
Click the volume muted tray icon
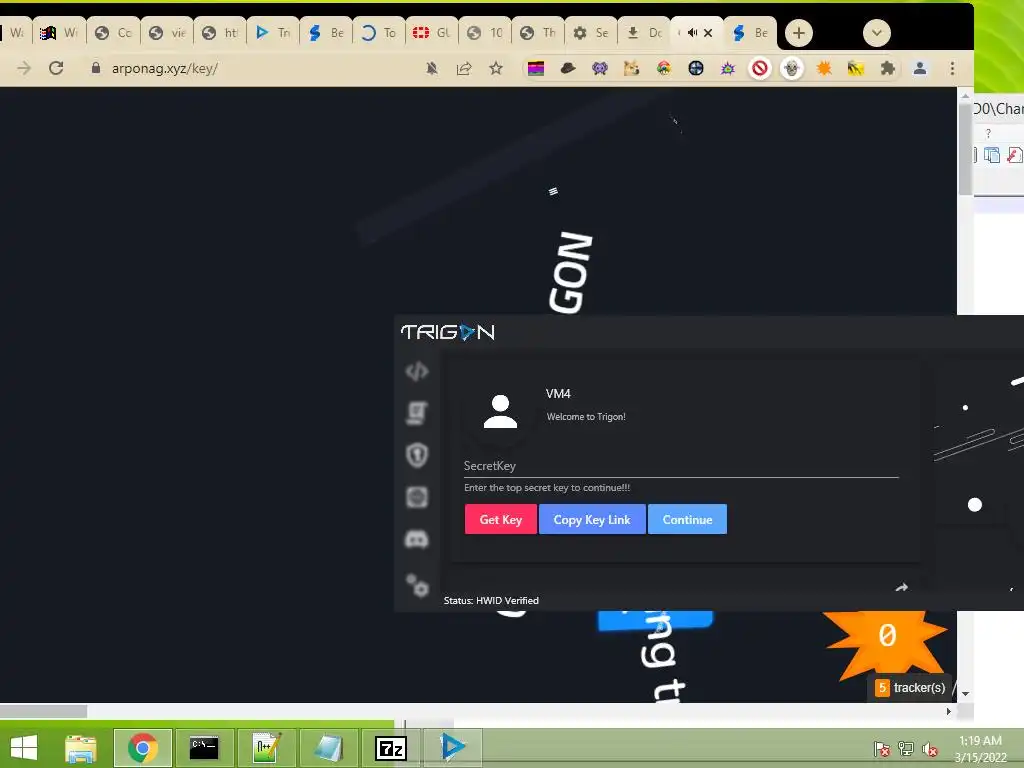pyautogui.click(x=930, y=749)
